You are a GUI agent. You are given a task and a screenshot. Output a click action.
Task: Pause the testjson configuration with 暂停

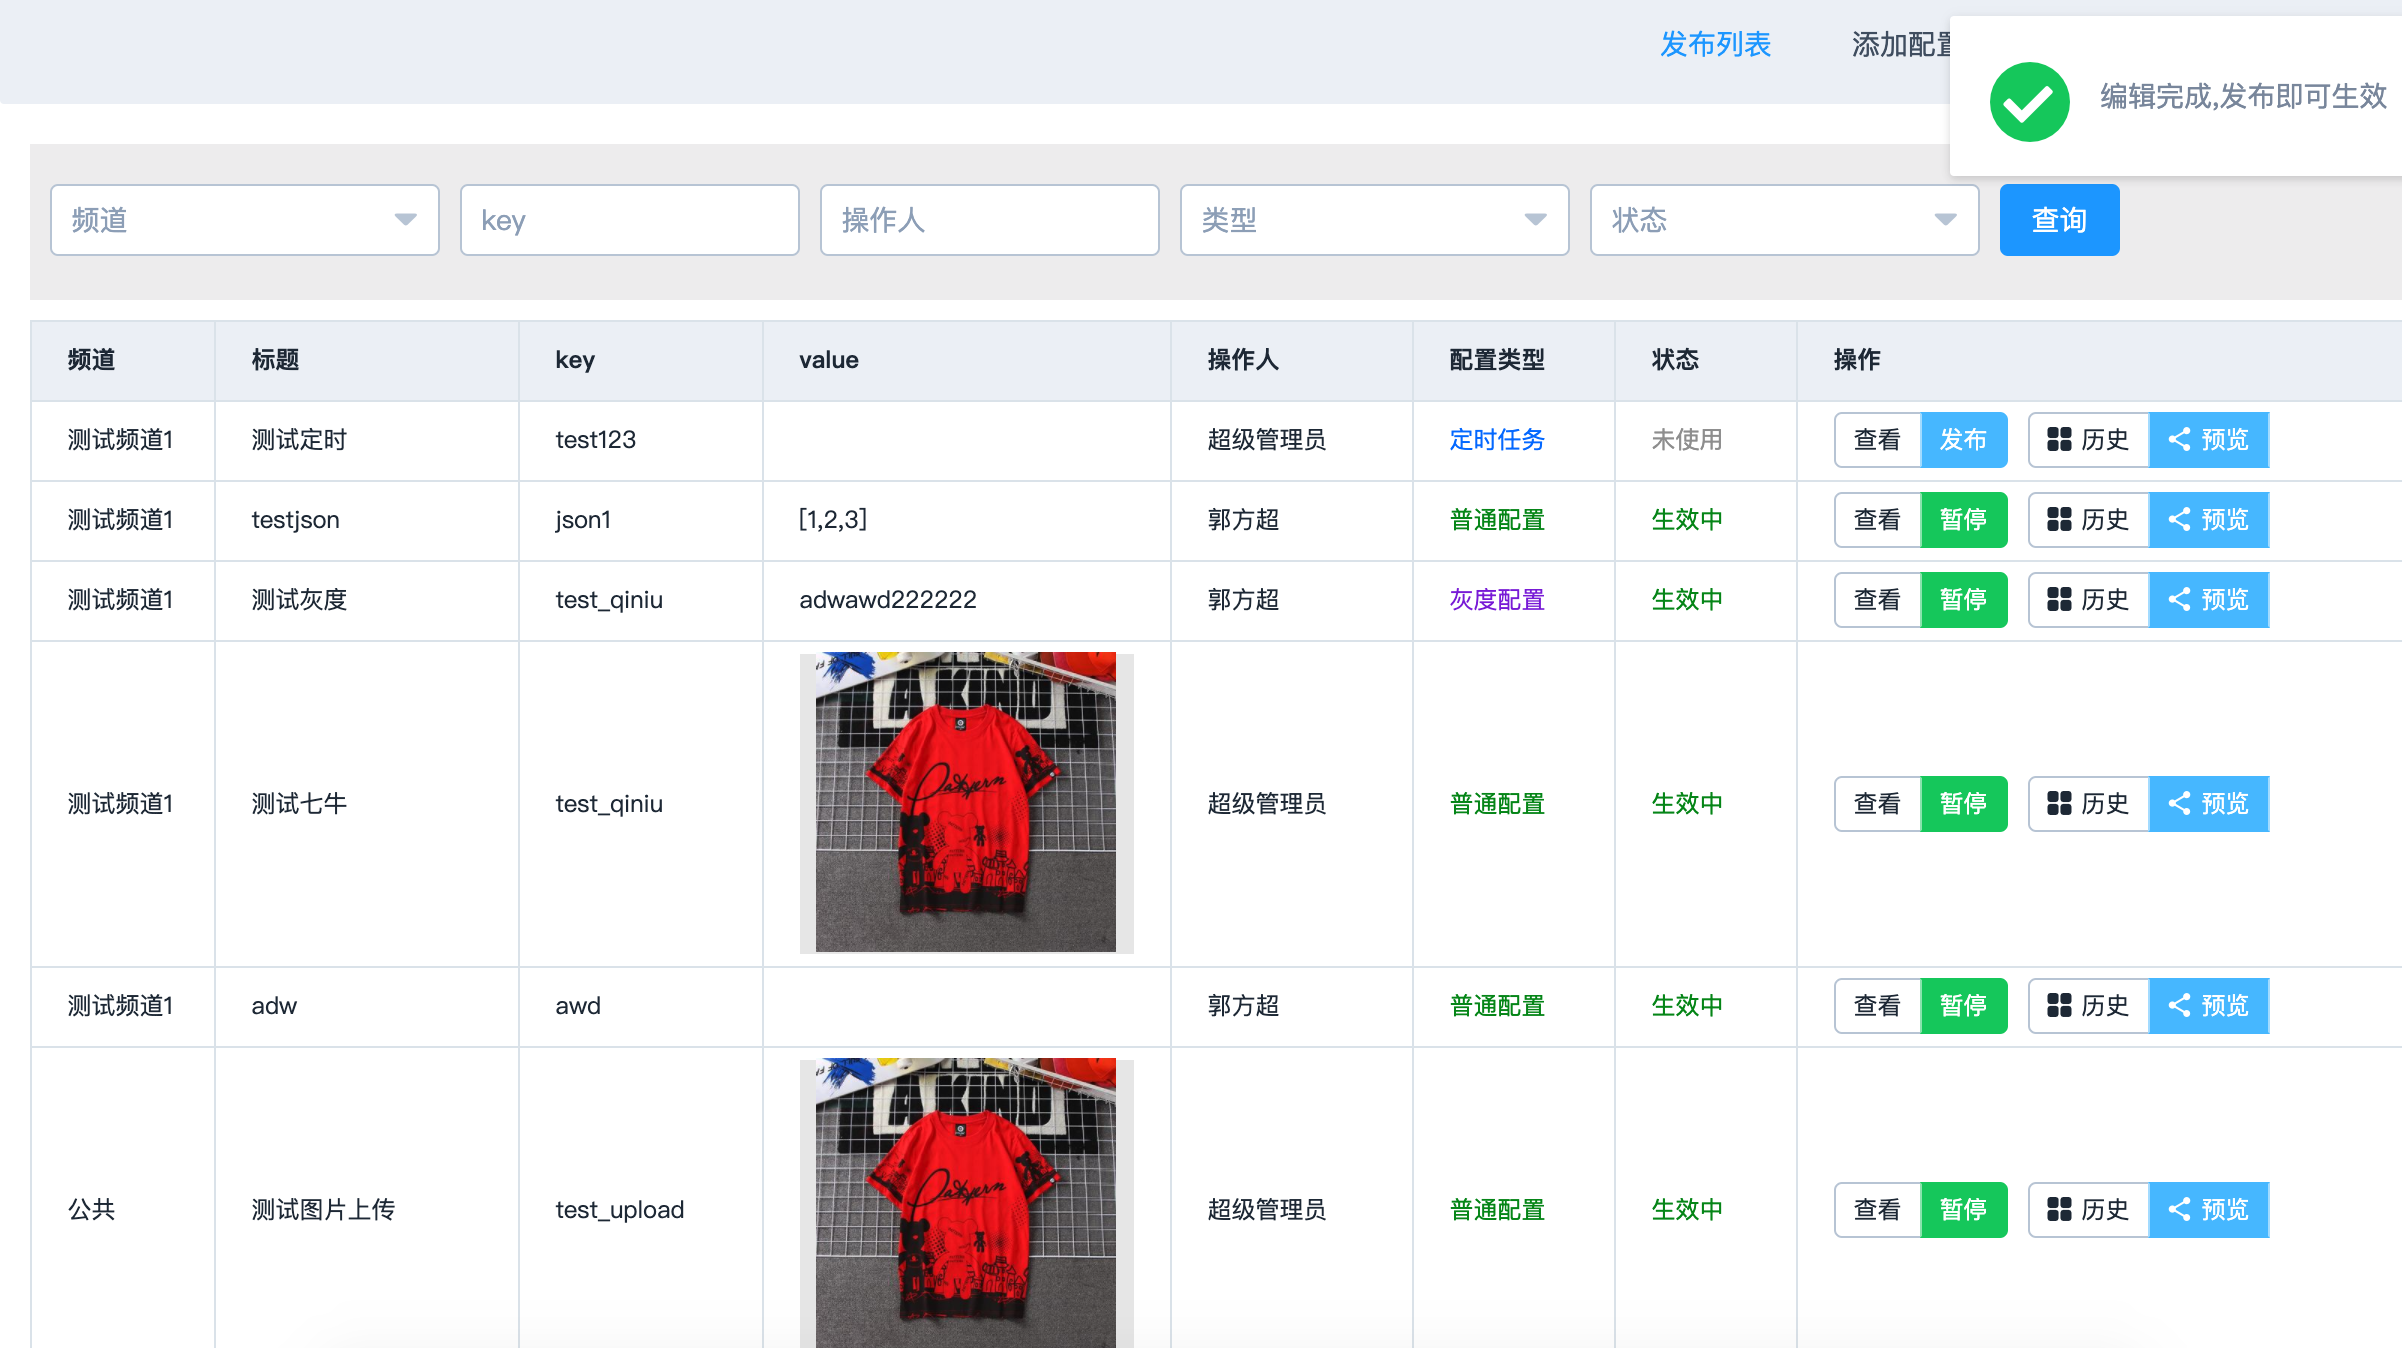pos(1963,519)
